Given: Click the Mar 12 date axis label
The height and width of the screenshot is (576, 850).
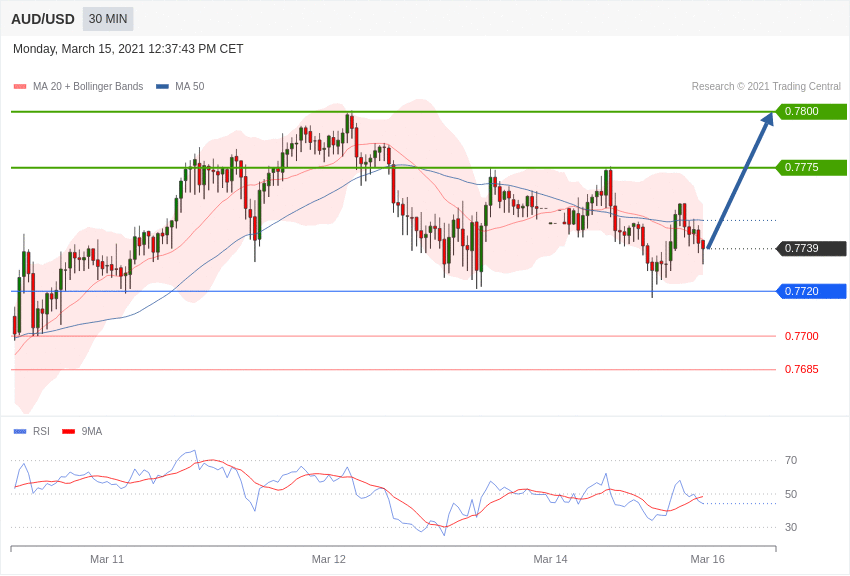Looking at the screenshot, I should click(329, 560).
